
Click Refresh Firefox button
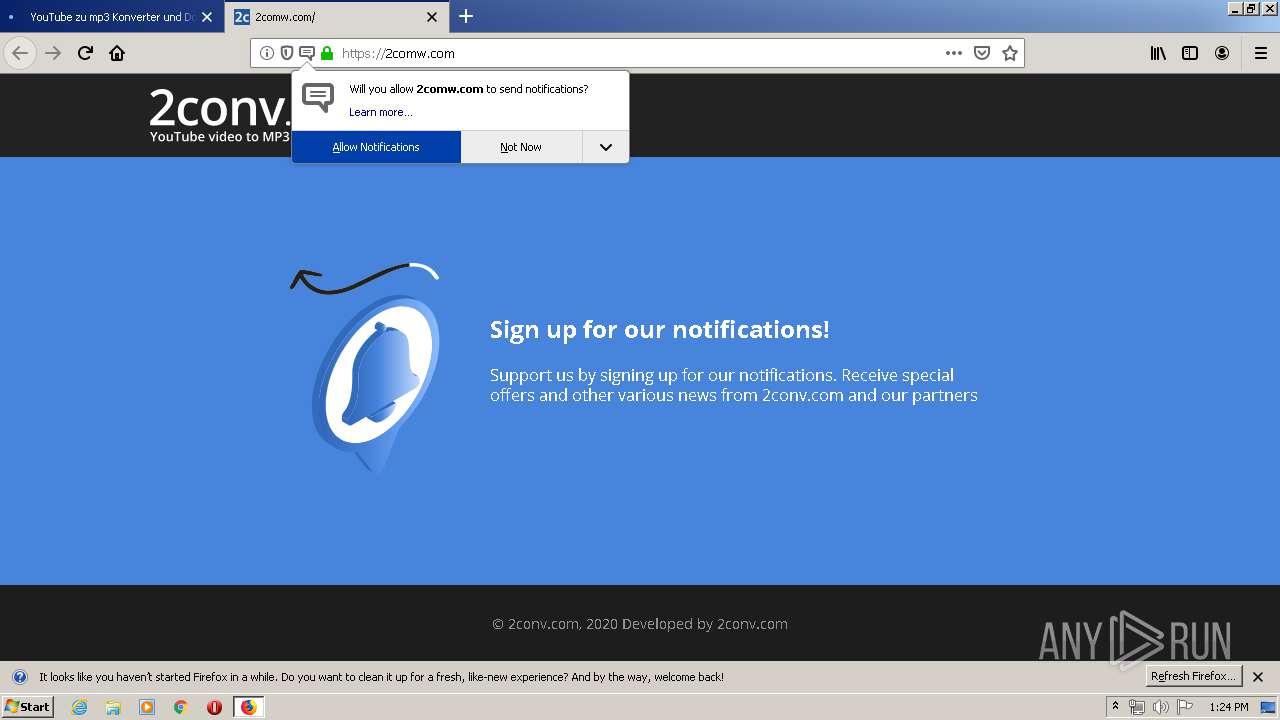pos(1194,677)
